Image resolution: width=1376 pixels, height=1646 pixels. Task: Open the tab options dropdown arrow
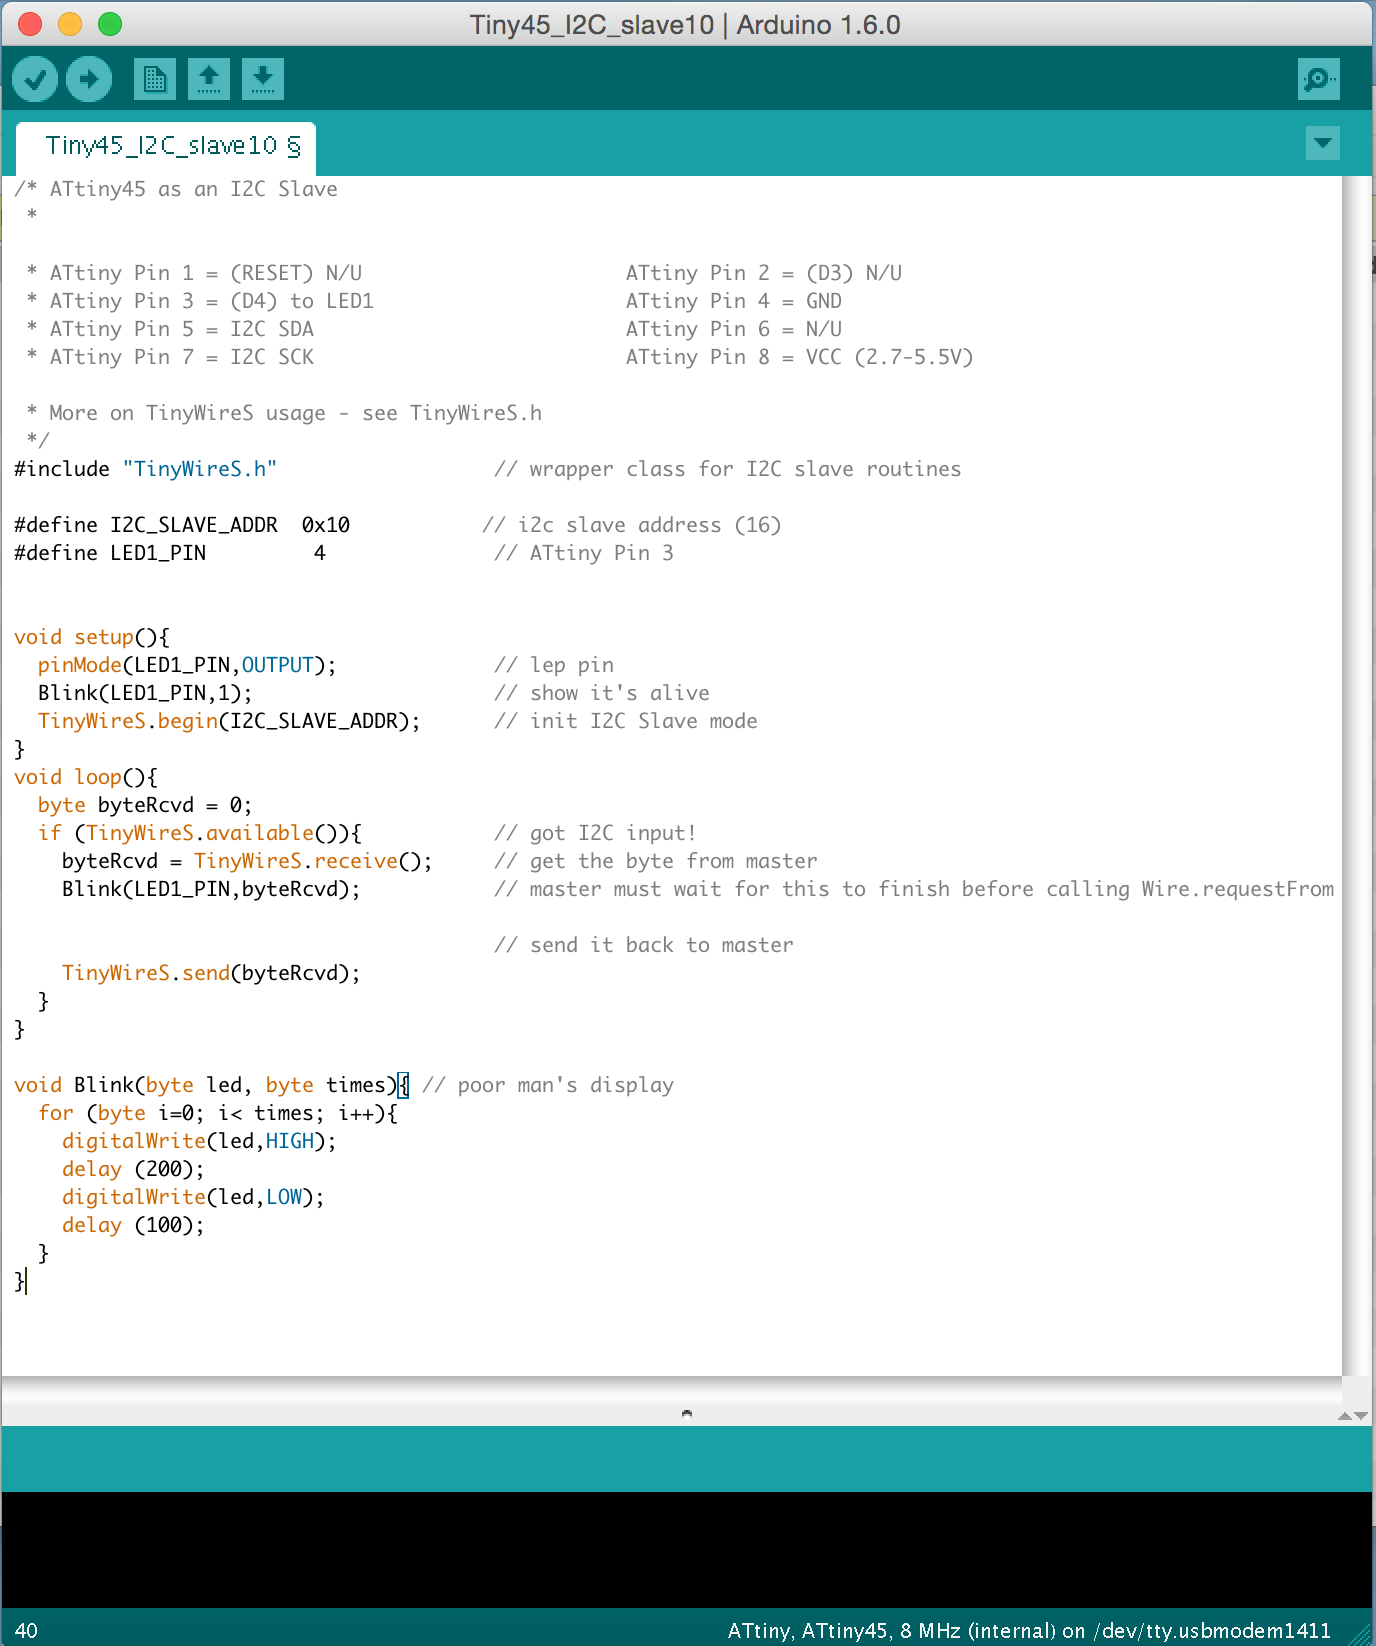coord(1323,143)
